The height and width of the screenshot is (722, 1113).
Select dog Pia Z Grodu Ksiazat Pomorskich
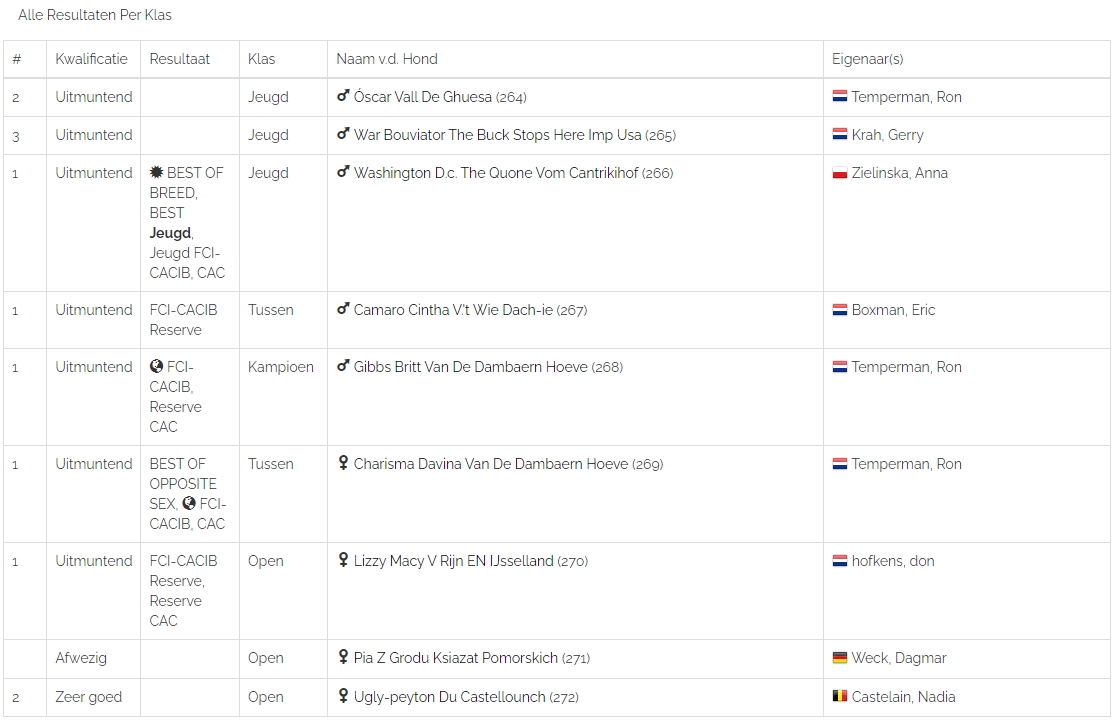[x=455, y=658]
